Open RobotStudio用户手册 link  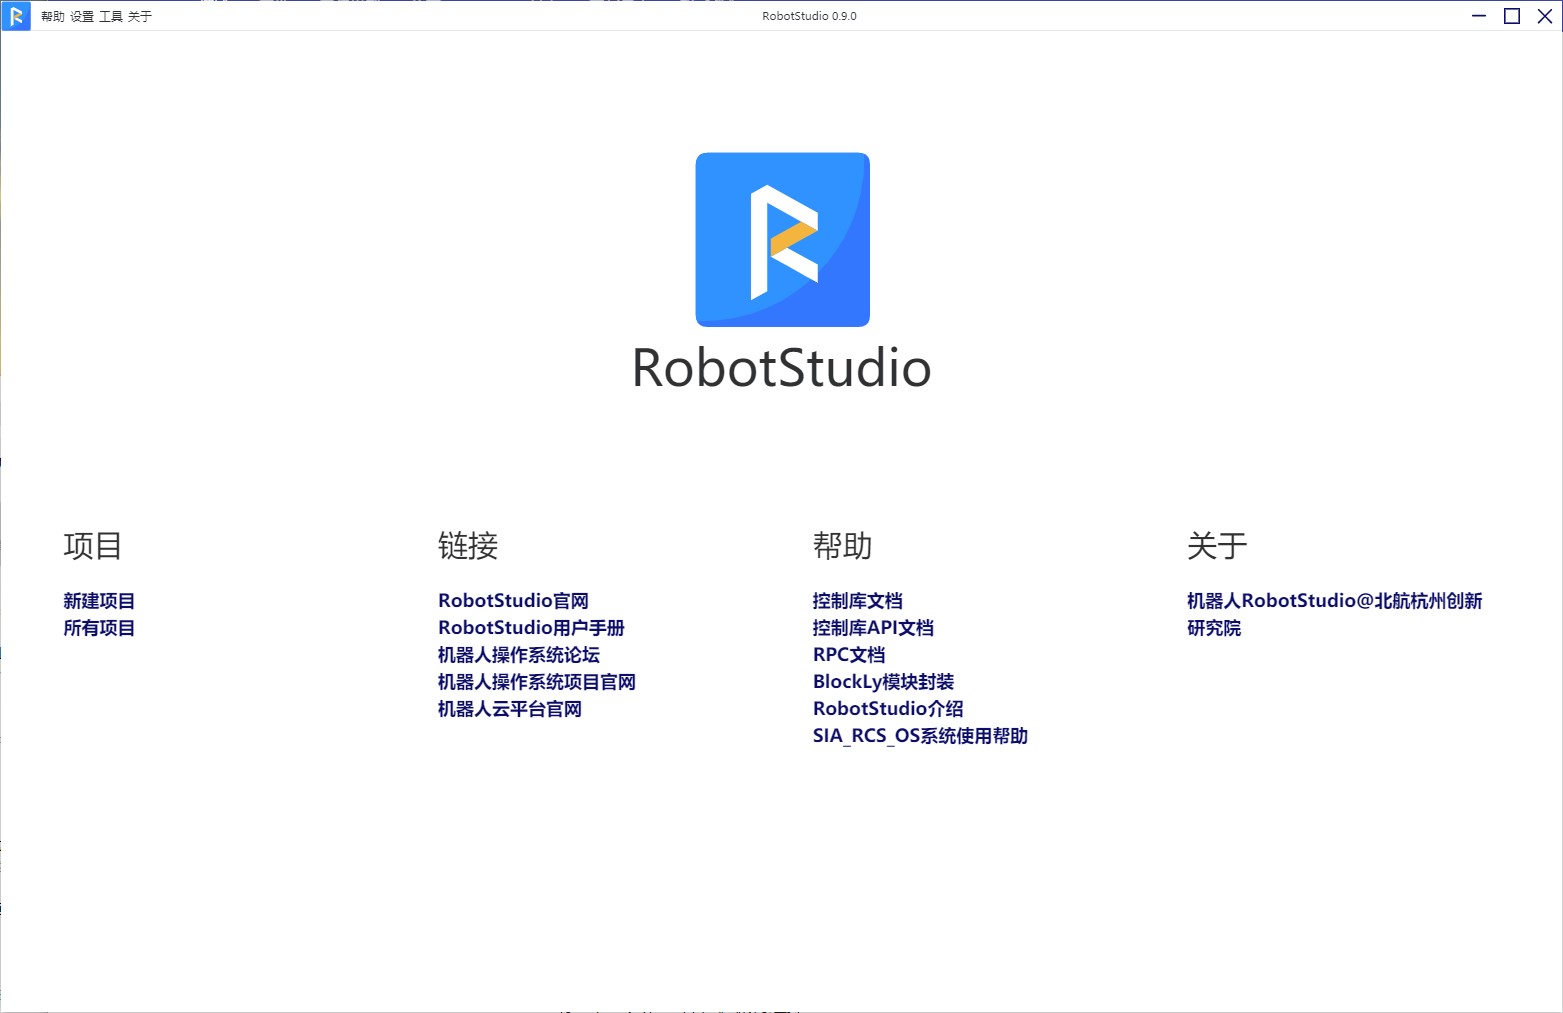[x=531, y=628]
